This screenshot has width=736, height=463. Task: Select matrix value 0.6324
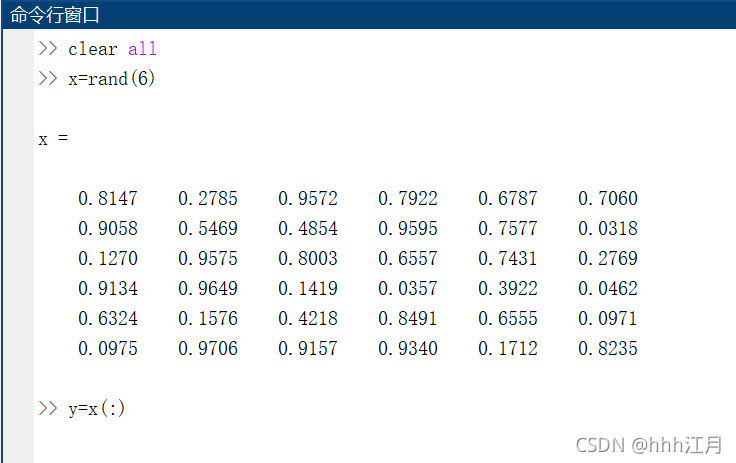(108, 318)
